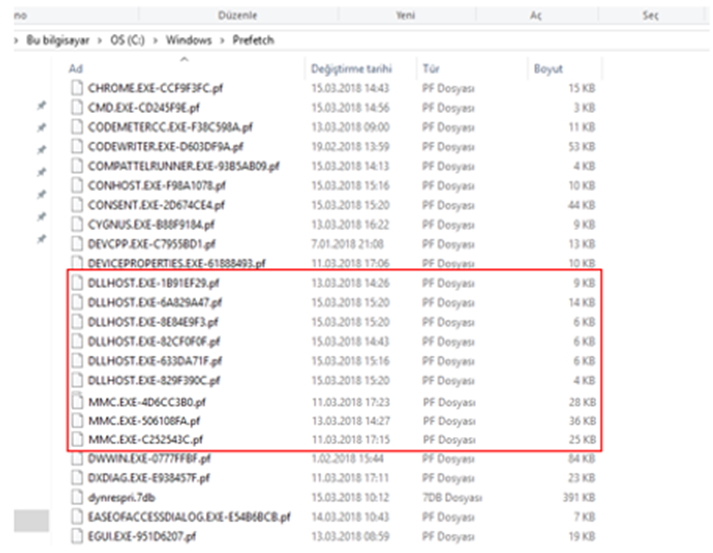Click file icon of DWWIN.EXE-0777FFBF.pf
The width and height of the screenshot is (713, 553).
point(77,458)
